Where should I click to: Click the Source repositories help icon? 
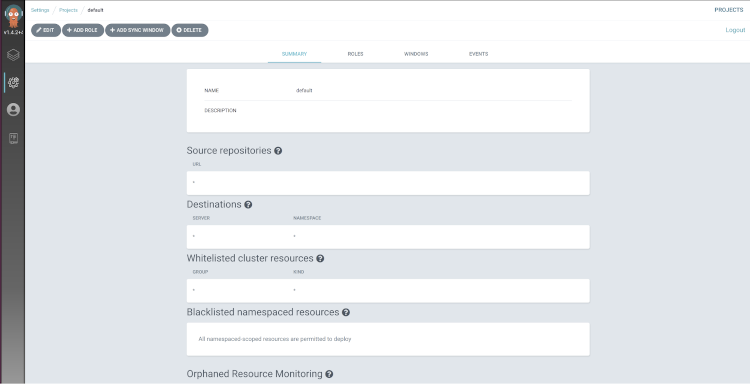click(x=278, y=151)
